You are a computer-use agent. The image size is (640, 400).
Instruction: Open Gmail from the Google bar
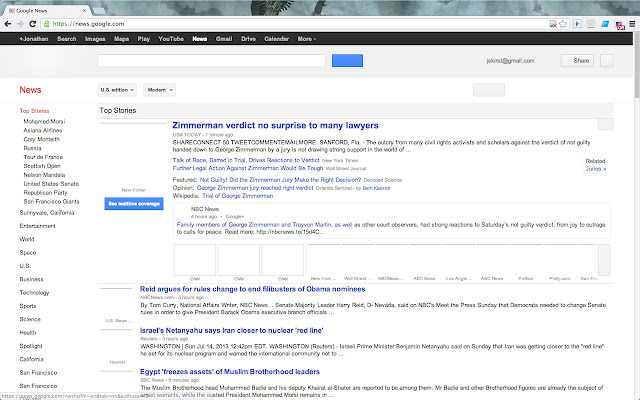[x=224, y=38]
